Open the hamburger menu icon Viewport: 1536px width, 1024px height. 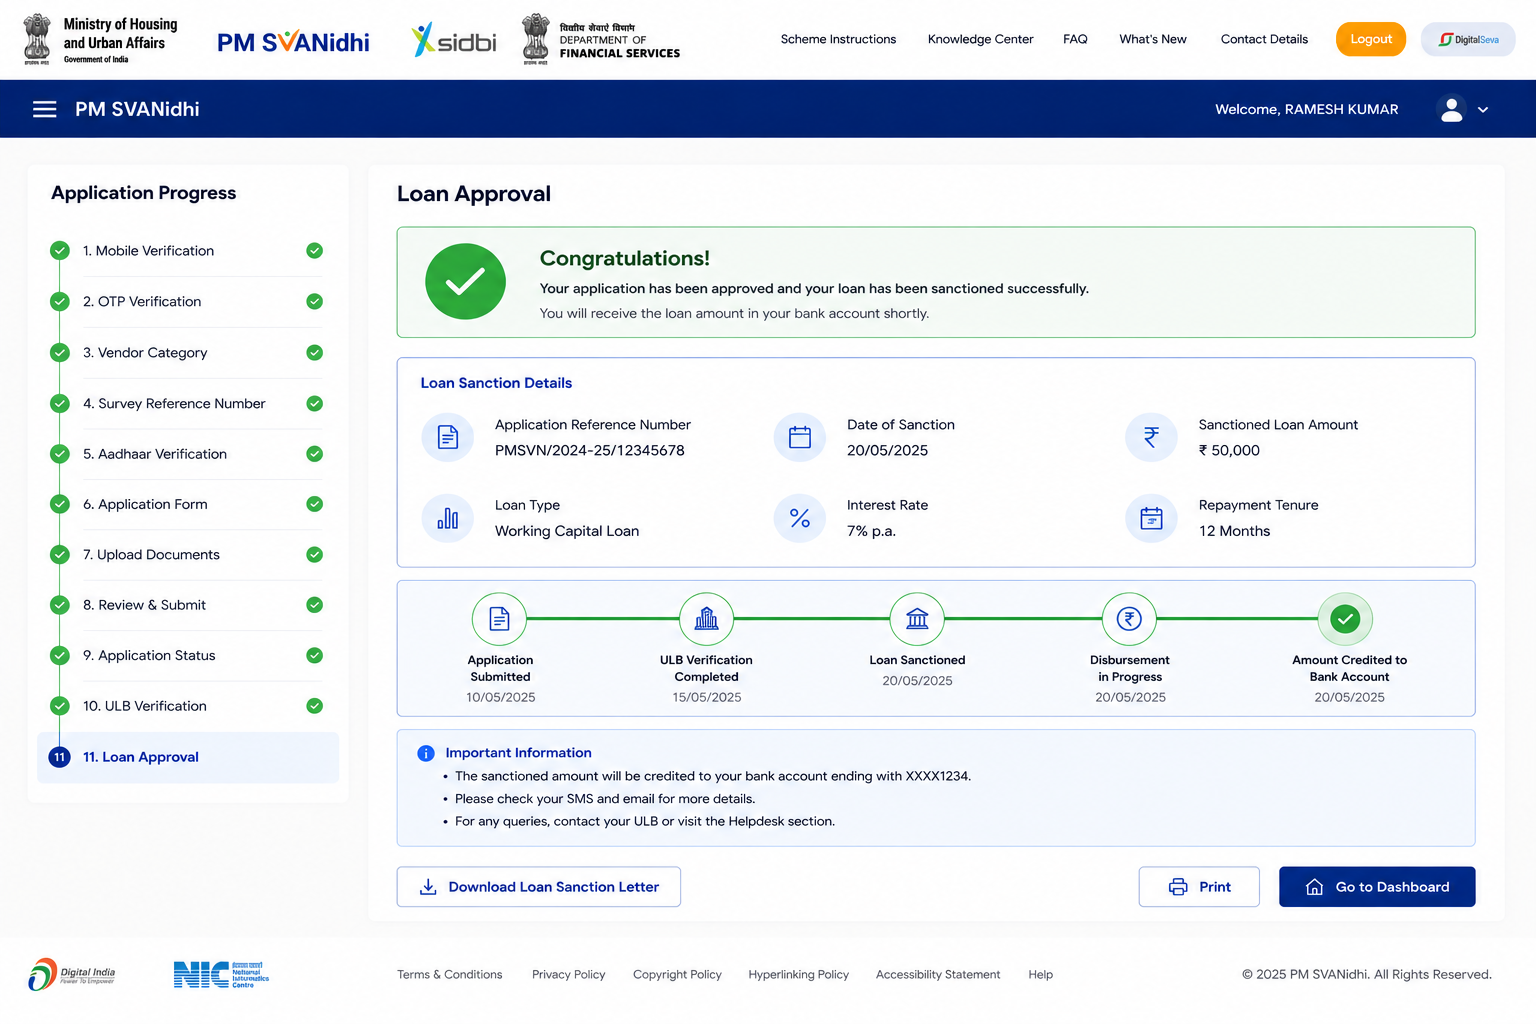point(45,109)
